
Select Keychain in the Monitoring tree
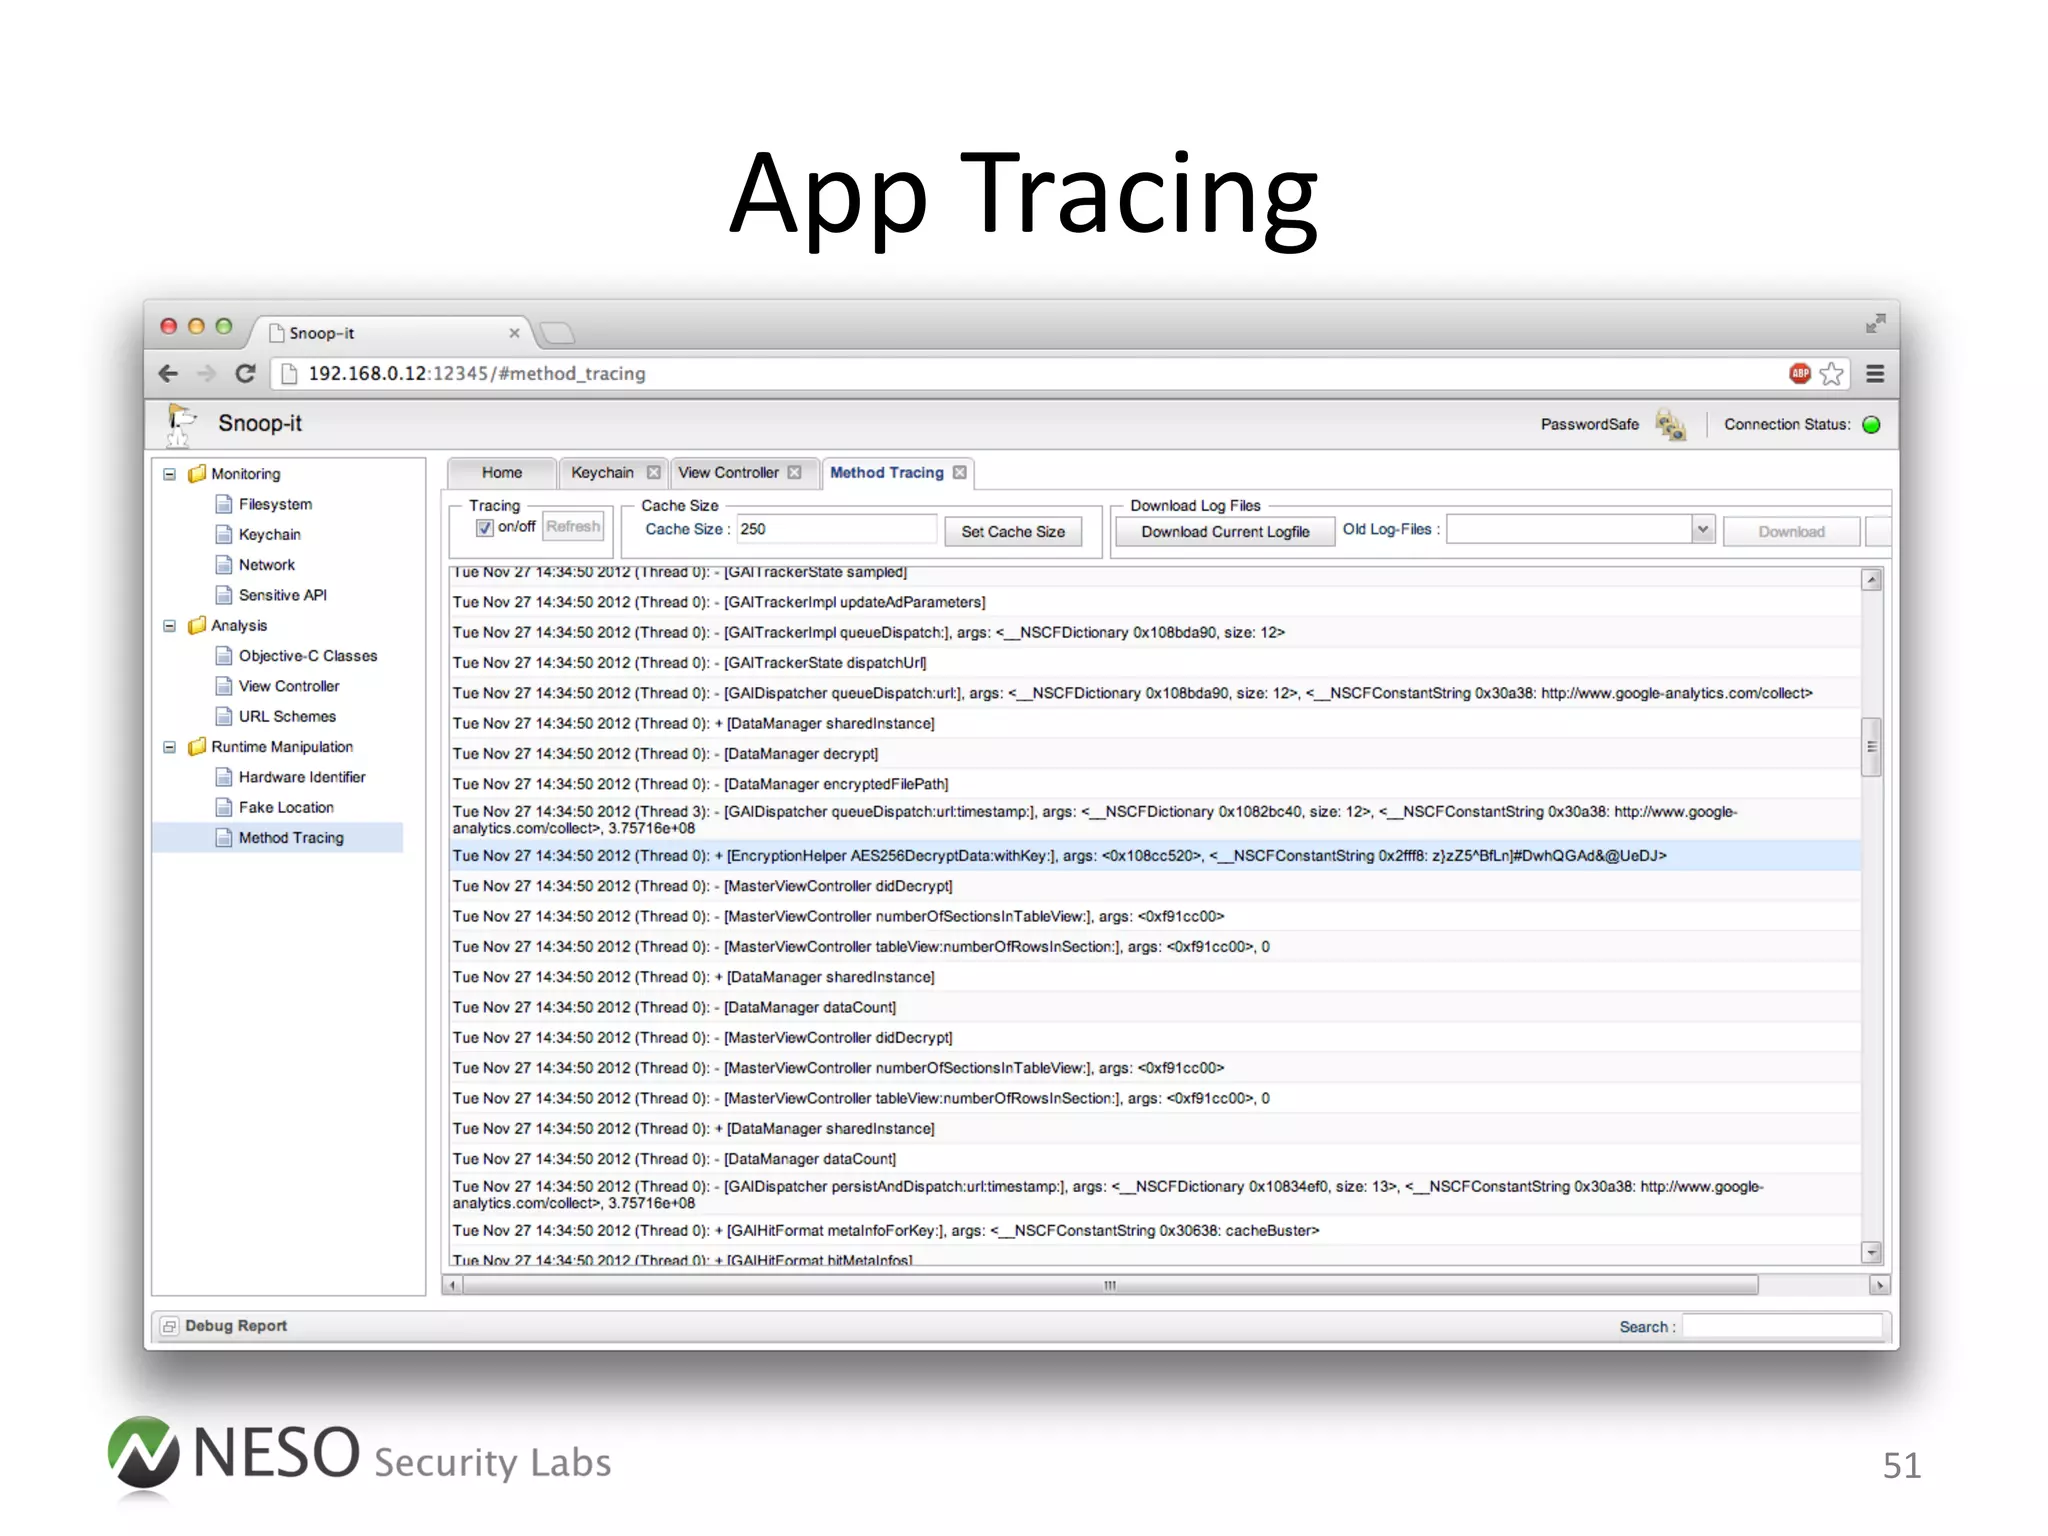270,535
